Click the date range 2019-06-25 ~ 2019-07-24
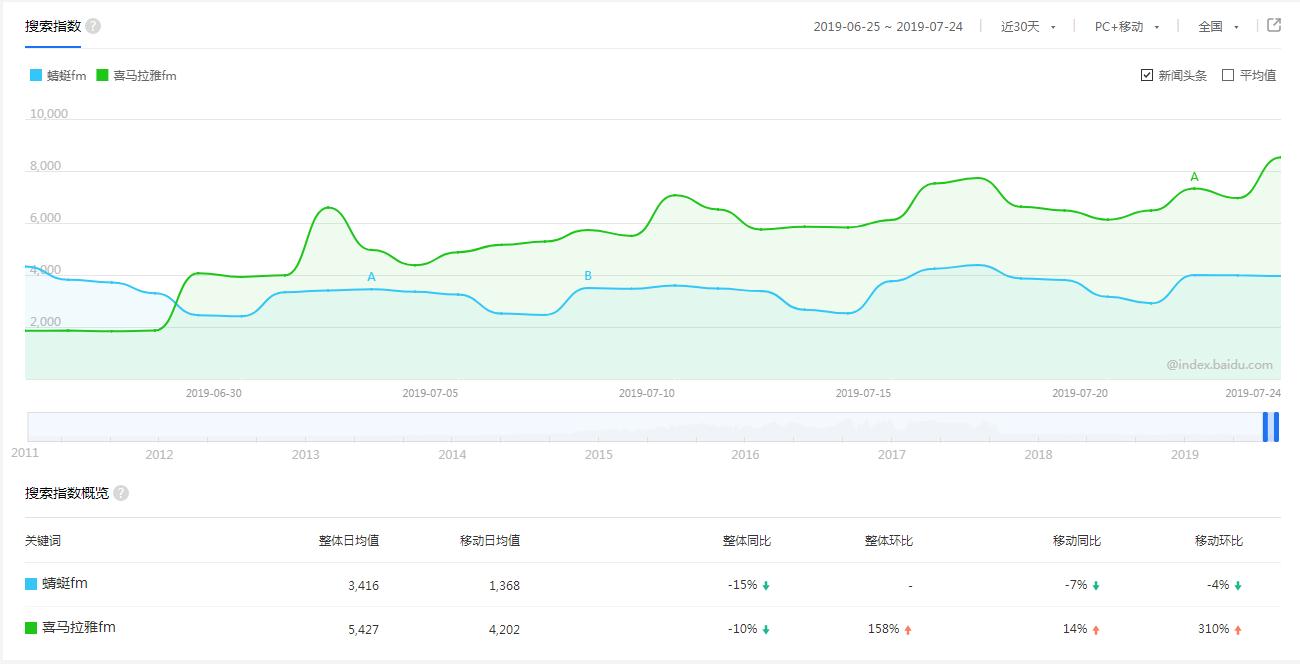The image size is (1300, 664). point(888,27)
